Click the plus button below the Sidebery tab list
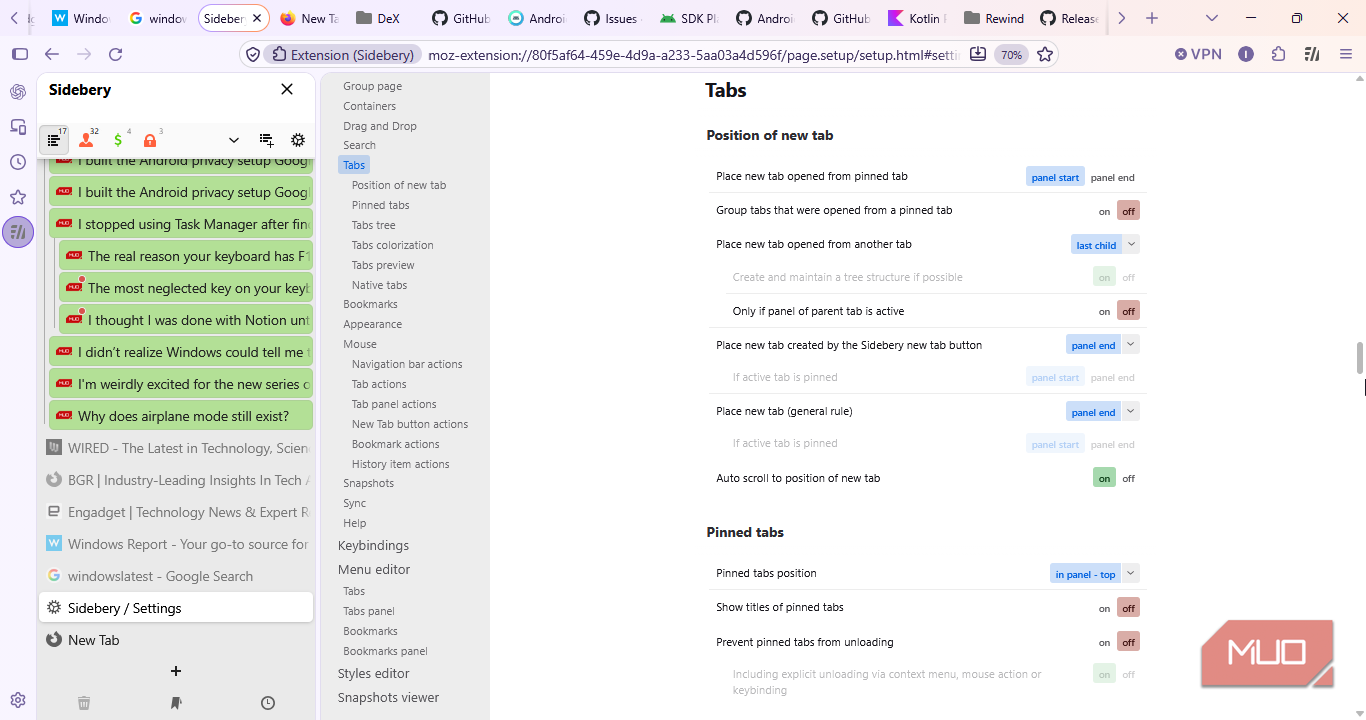1366x720 pixels. (x=176, y=671)
